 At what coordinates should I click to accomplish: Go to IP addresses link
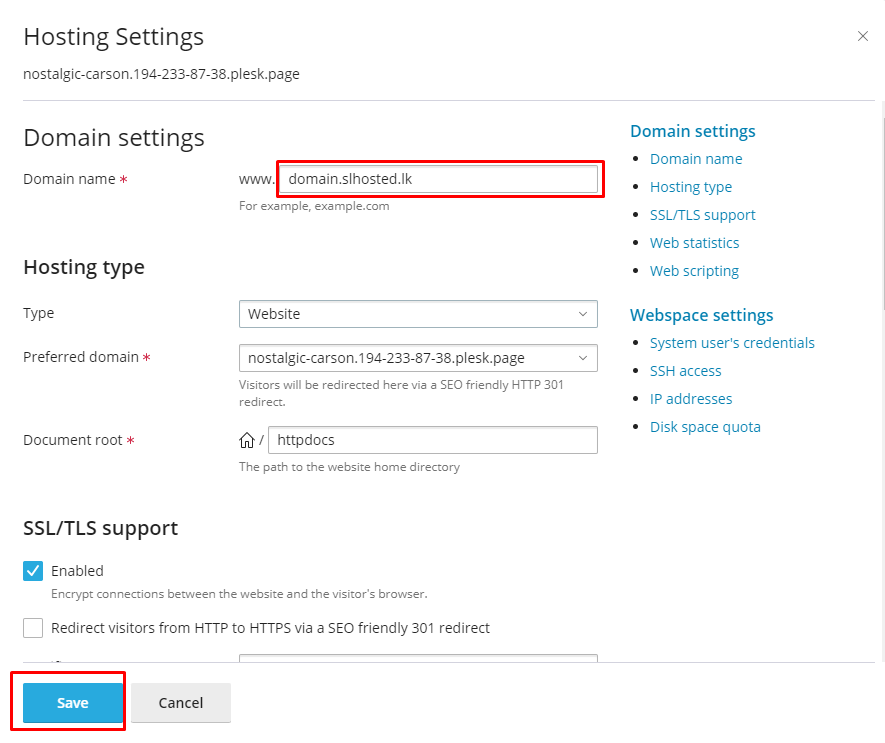690,399
